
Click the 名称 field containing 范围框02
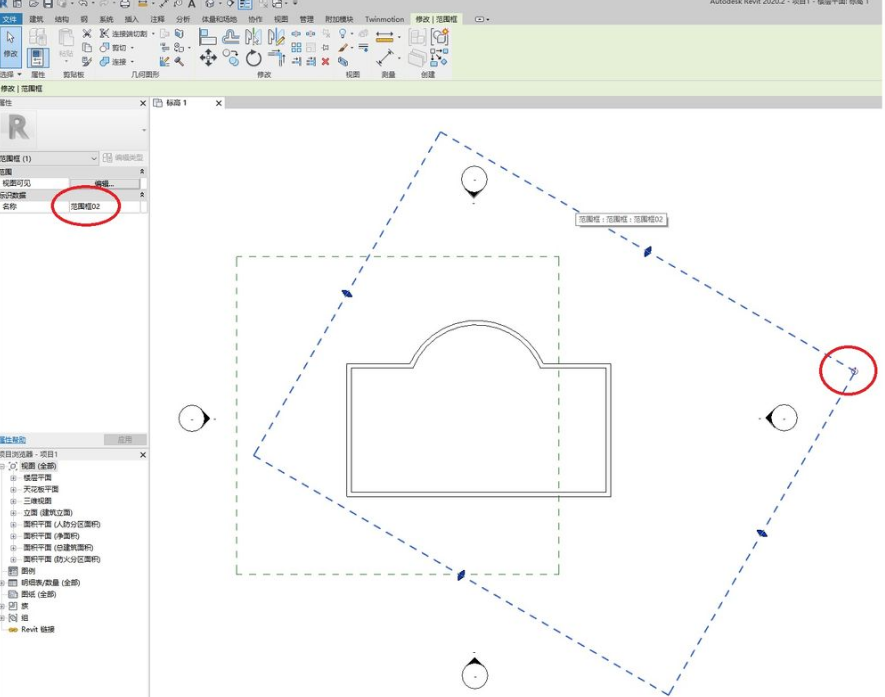tap(105, 207)
